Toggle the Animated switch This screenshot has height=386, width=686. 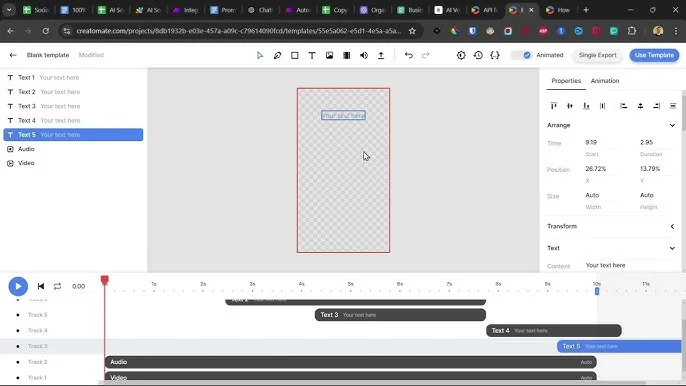522,55
